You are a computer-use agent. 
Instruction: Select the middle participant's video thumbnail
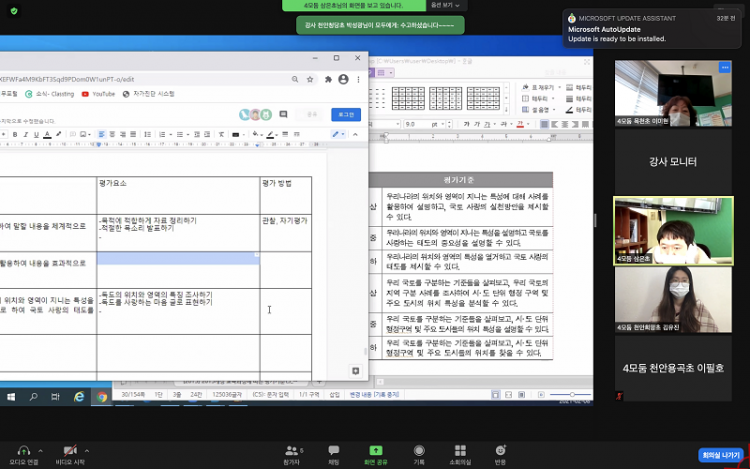coord(672,230)
